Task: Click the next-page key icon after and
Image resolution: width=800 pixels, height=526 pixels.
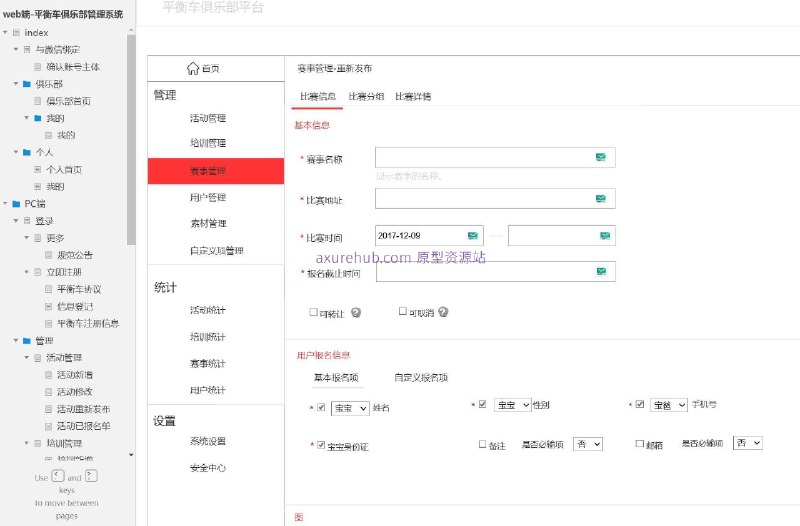Action: pyautogui.click(x=91, y=476)
